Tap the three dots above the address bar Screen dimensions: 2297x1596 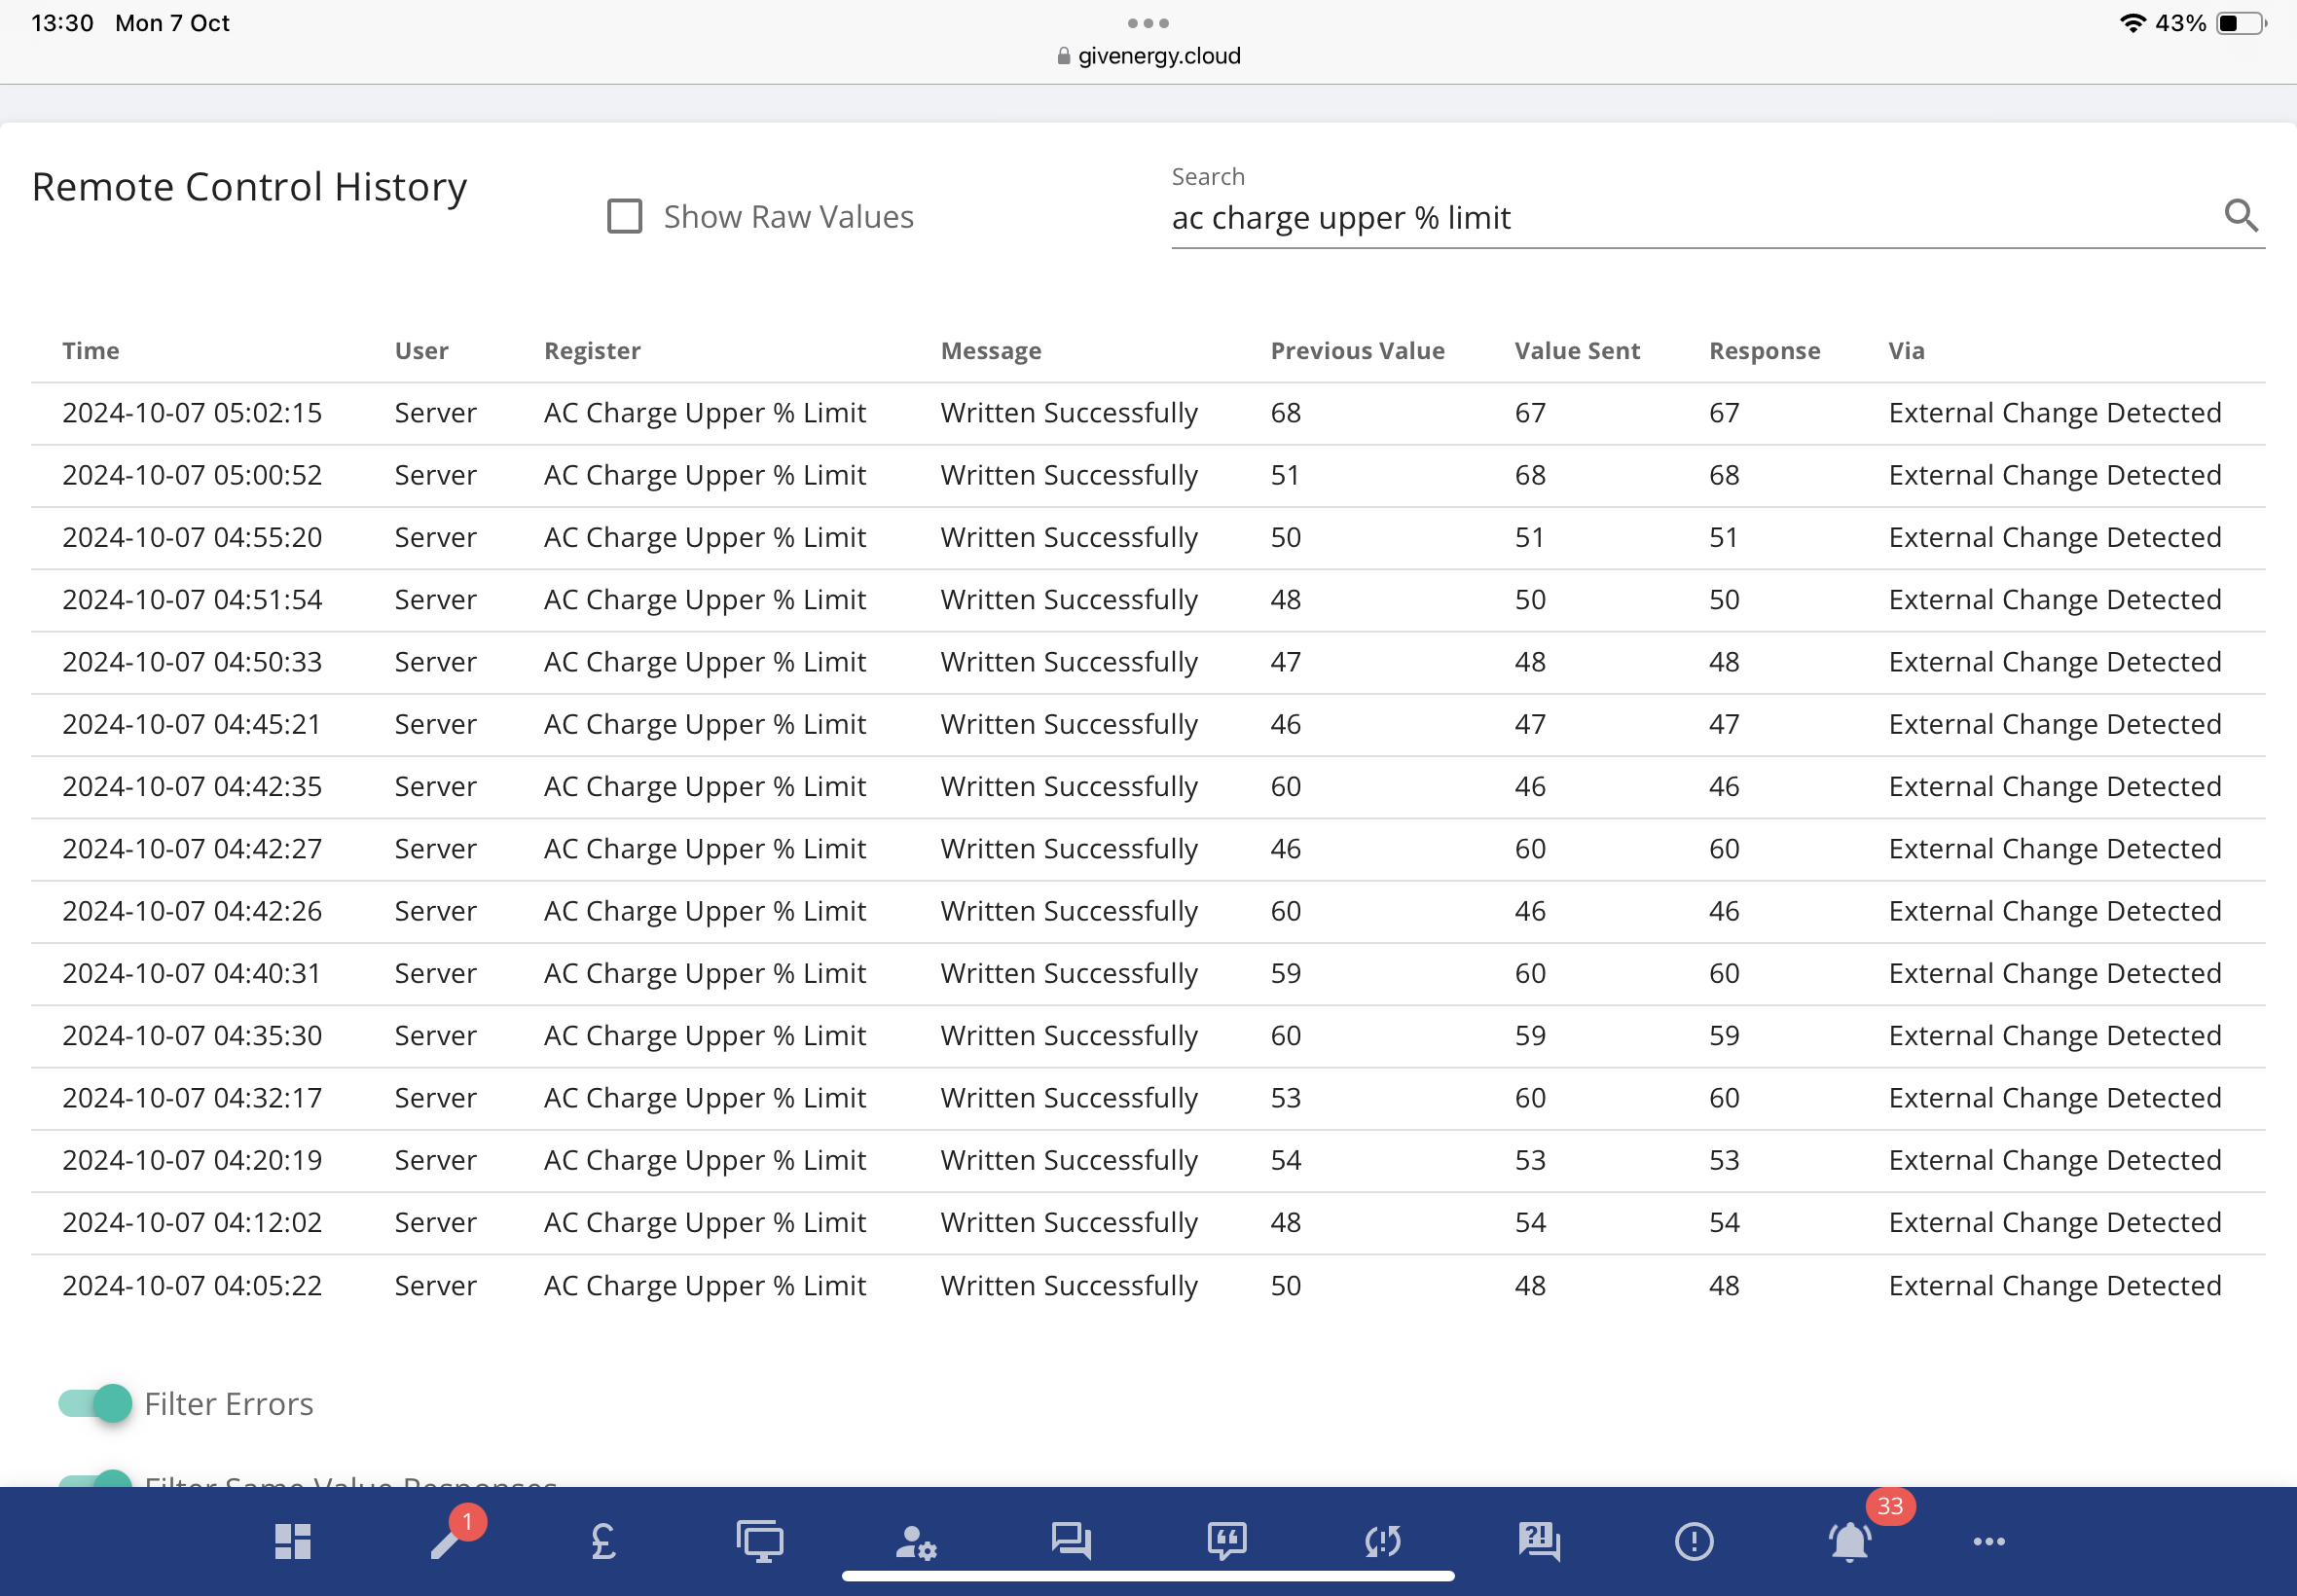[1148, 23]
